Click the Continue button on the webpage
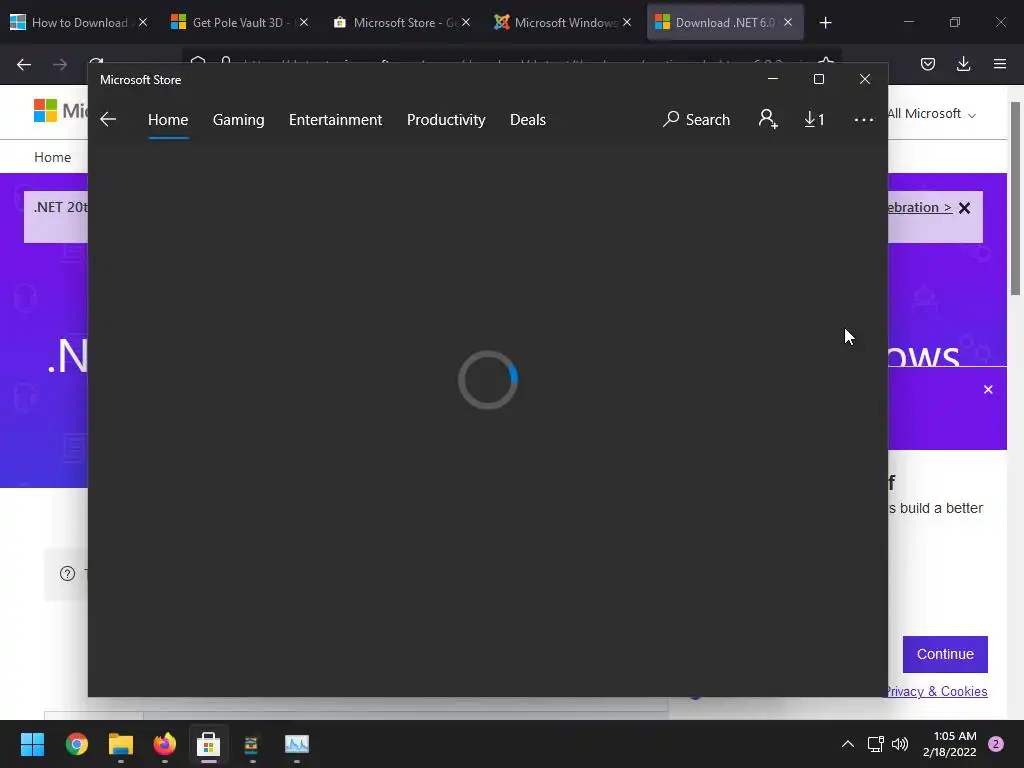This screenshot has height=768, width=1024. (945, 654)
